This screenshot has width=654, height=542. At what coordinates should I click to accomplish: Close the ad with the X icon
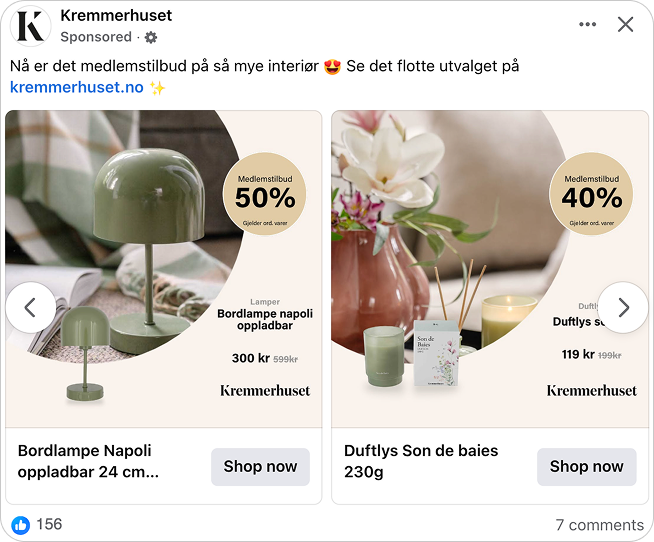(626, 25)
